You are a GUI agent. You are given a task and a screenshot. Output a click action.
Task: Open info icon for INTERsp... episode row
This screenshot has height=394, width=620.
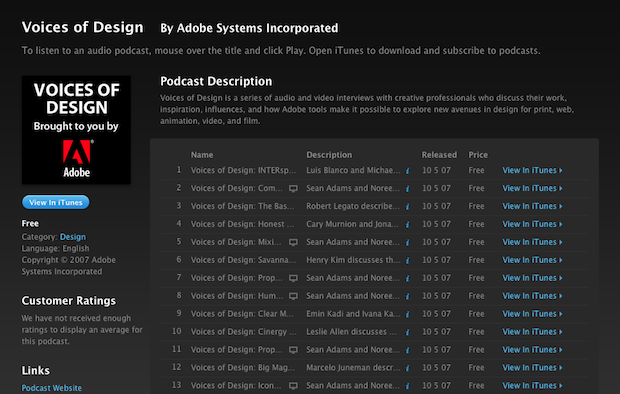point(407,170)
